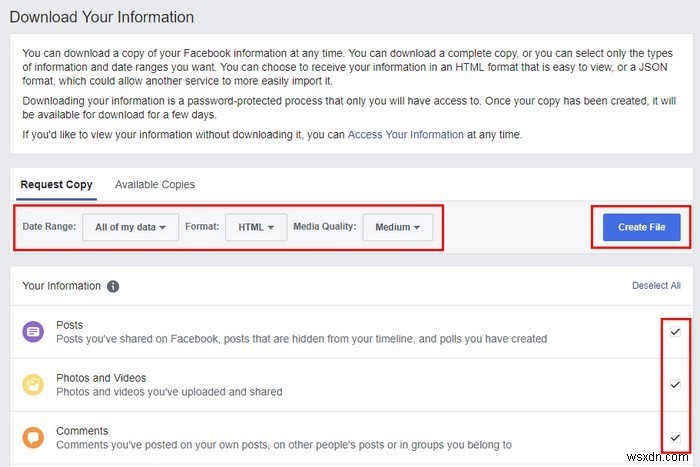
Task: Switch to the Available Copies tab
Action: (155, 184)
